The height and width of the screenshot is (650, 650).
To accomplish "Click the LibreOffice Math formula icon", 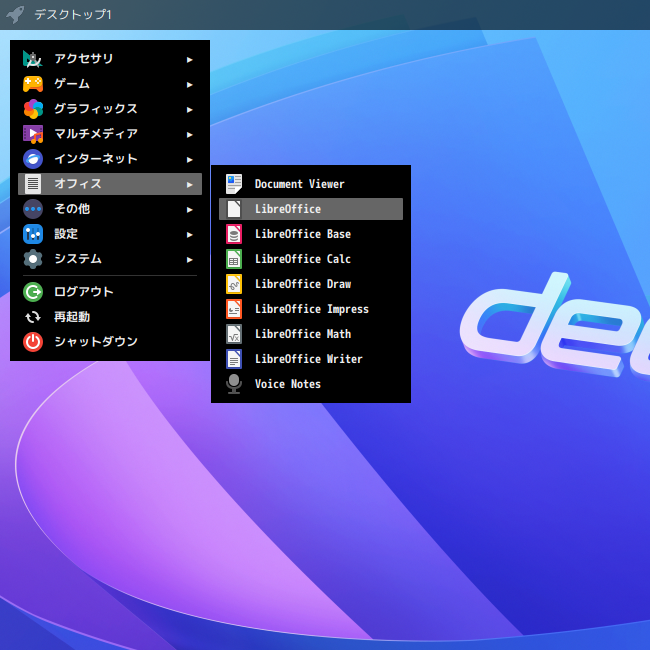I will (x=234, y=334).
